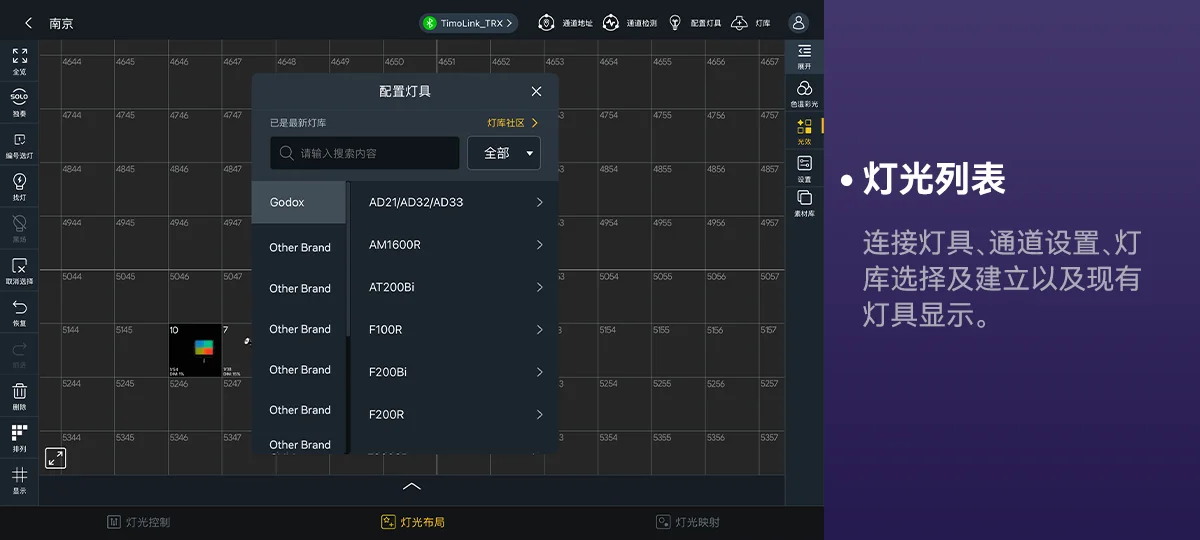Expand the F100R fixture entry
Image resolution: width=1200 pixels, height=540 pixels.
coord(455,329)
